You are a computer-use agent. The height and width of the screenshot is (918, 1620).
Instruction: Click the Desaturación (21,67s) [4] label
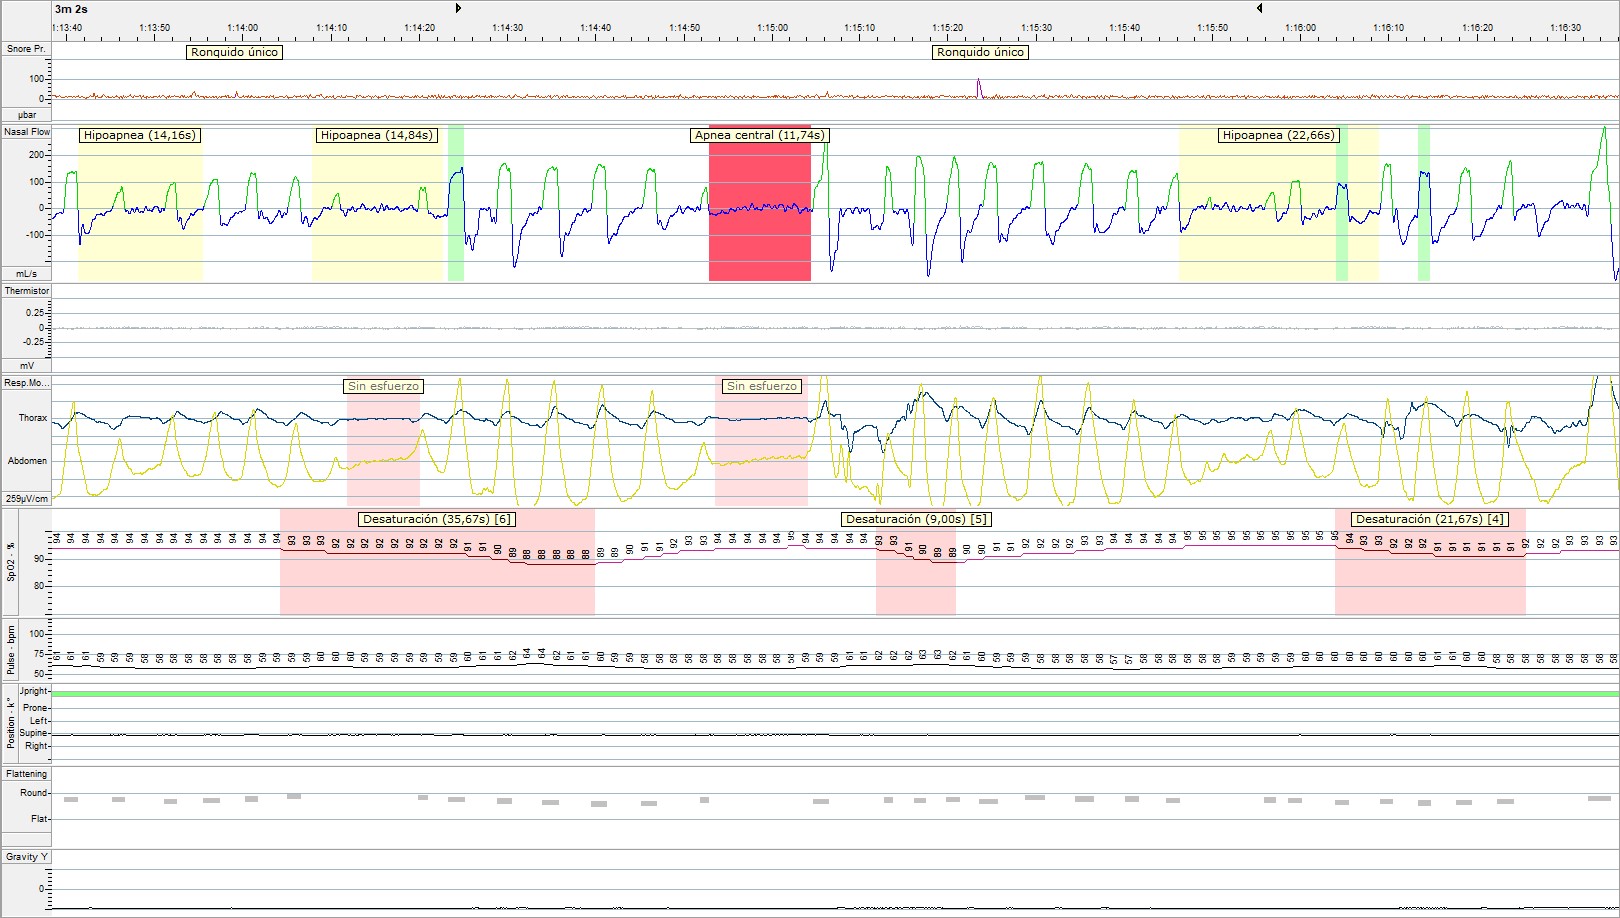(1429, 519)
